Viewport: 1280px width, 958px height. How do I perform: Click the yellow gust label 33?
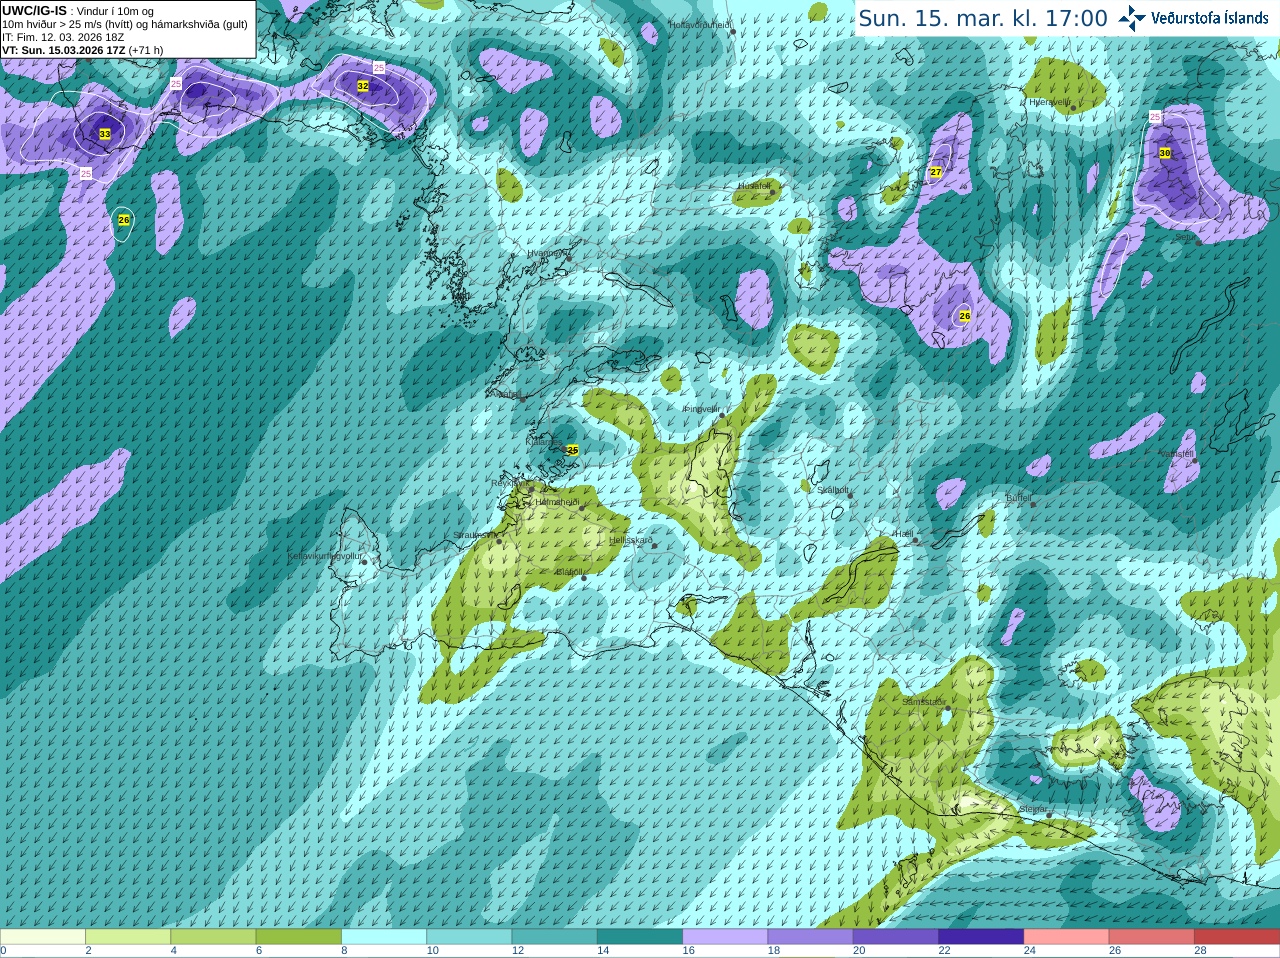pos(105,134)
